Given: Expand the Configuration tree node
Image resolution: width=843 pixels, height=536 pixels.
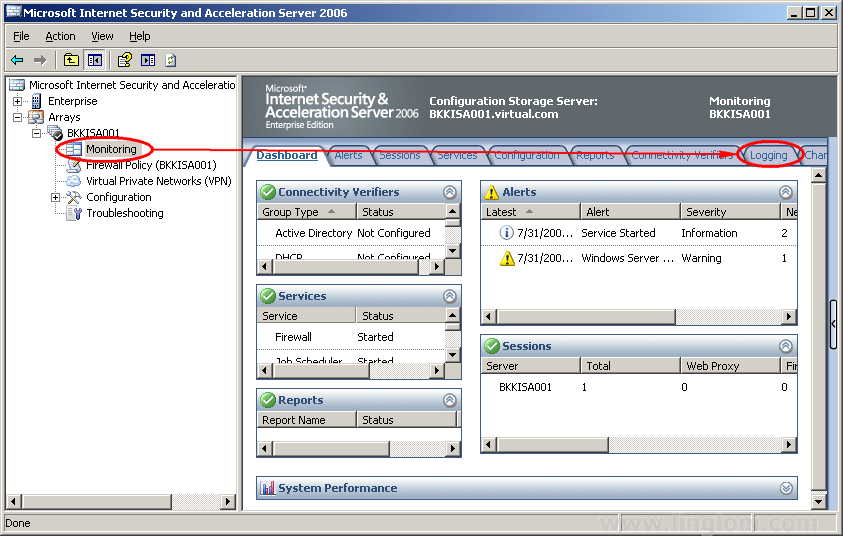Looking at the screenshot, I should (x=55, y=197).
